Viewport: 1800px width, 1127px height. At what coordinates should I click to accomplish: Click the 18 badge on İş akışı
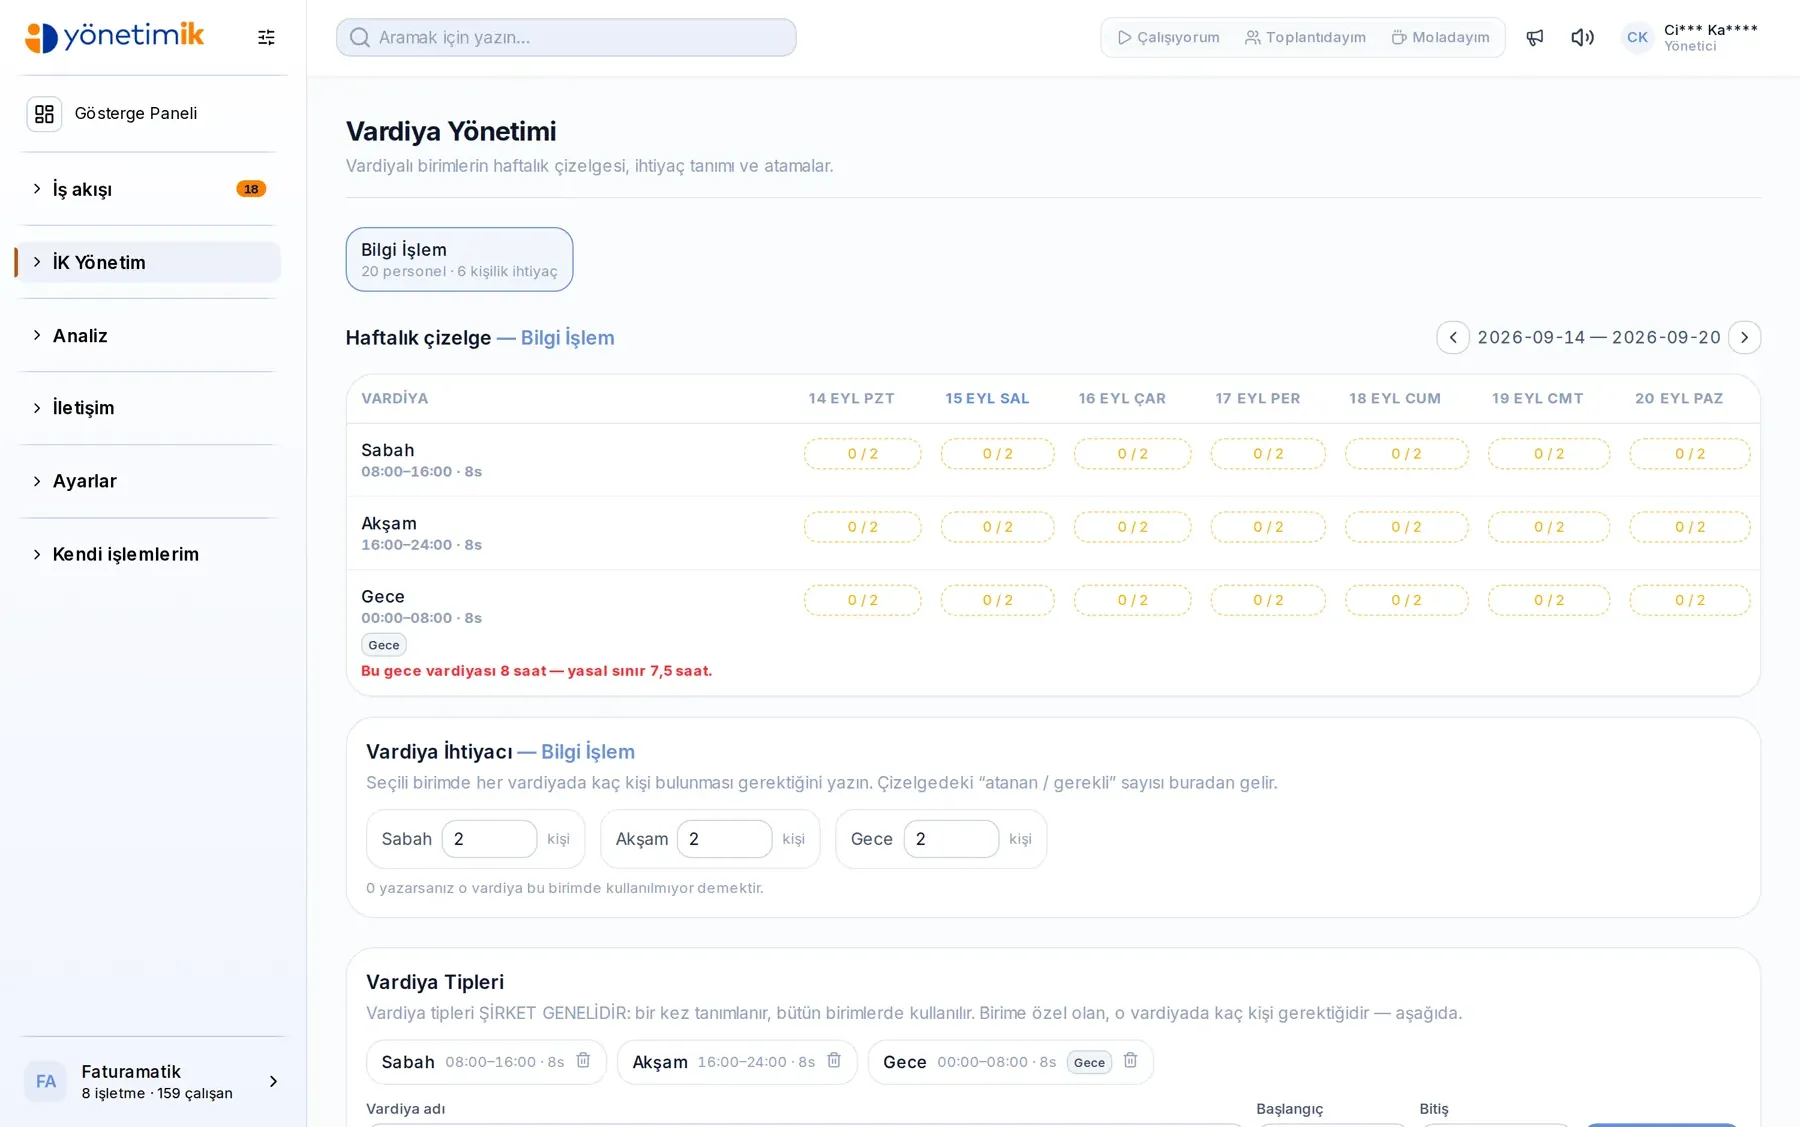coord(251,189)
